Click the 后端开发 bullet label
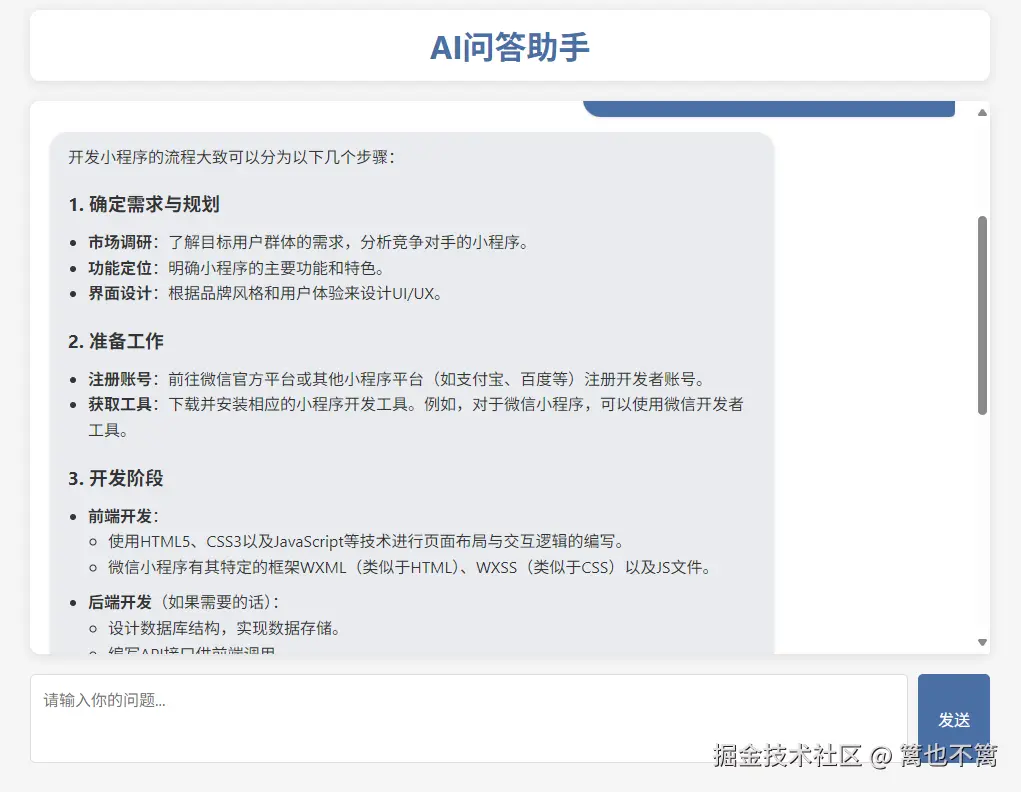The image size is (1021, 792). coord(120,602)
